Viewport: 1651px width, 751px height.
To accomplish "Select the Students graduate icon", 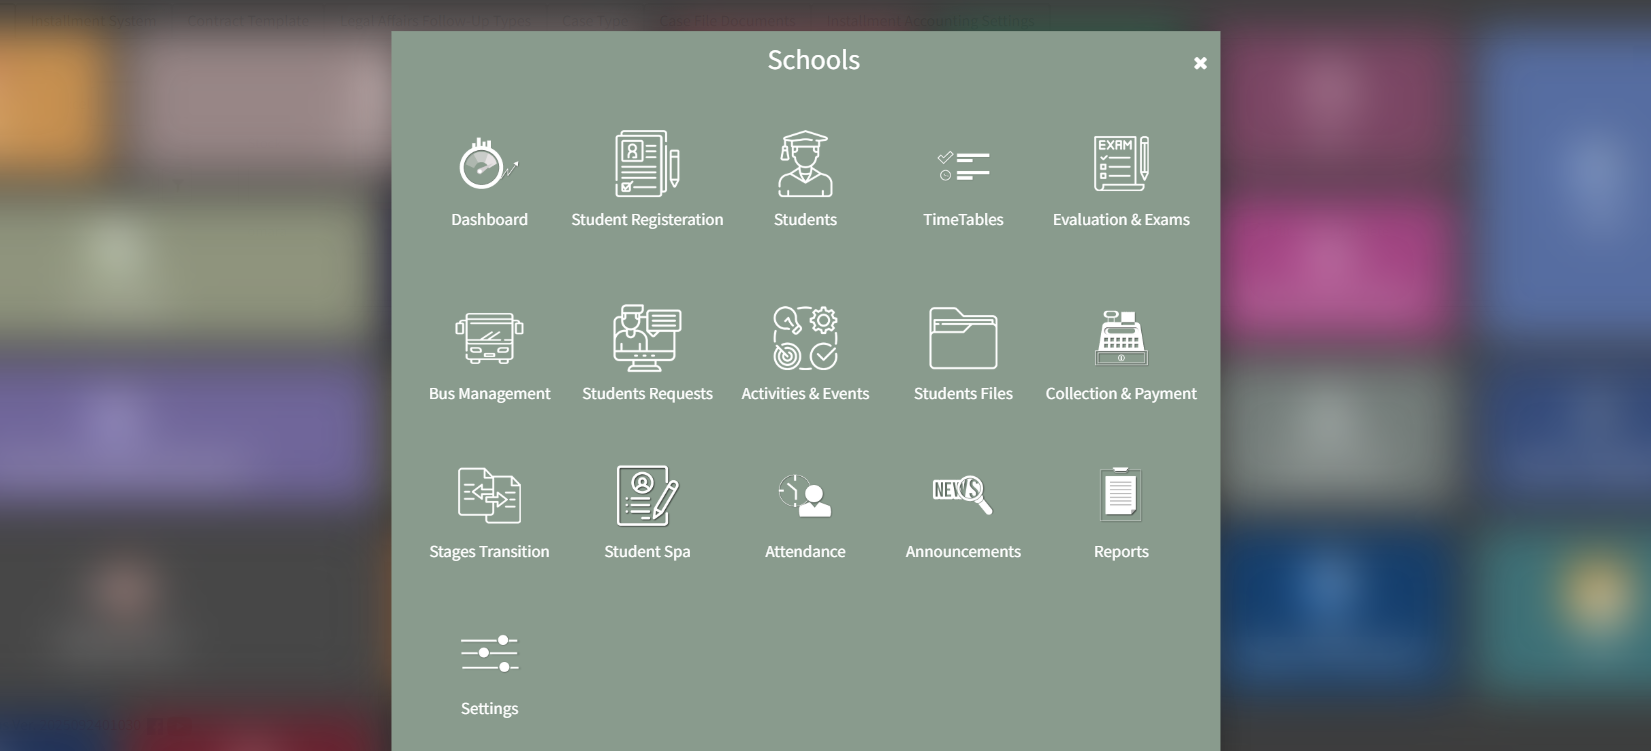I will (805, 164).
